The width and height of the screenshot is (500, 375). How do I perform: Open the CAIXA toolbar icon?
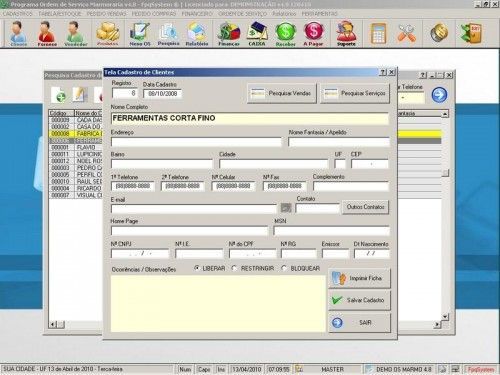click(257, 33)
